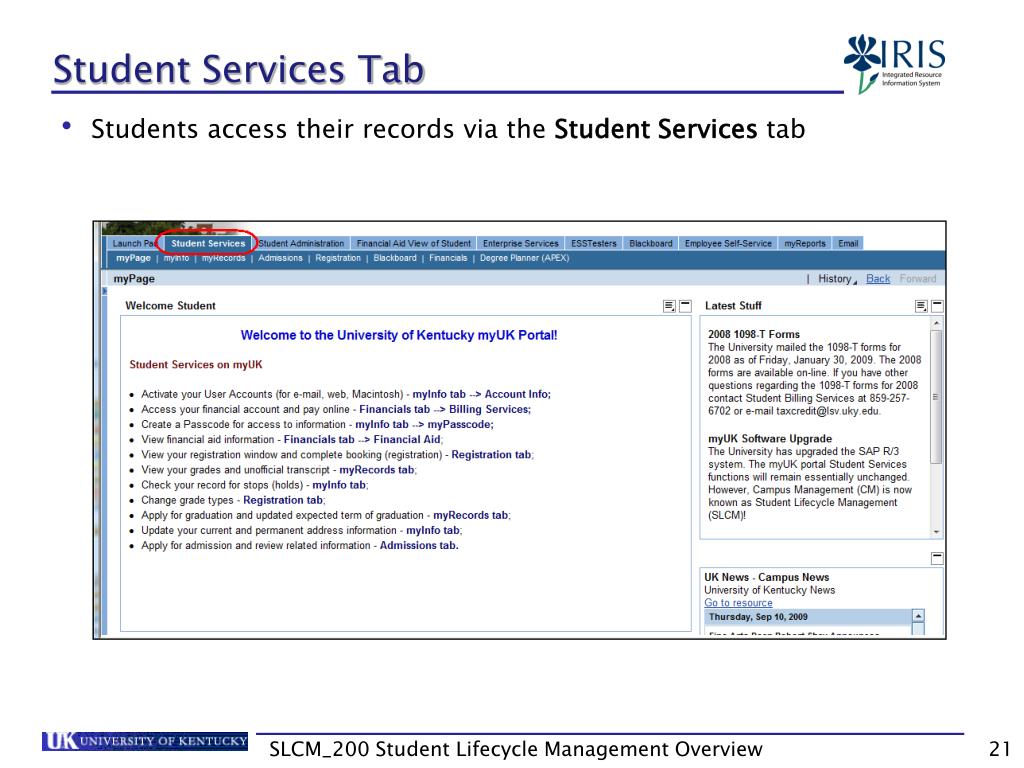Click the University of Kentucky logo in footer

tap(145, 741)
